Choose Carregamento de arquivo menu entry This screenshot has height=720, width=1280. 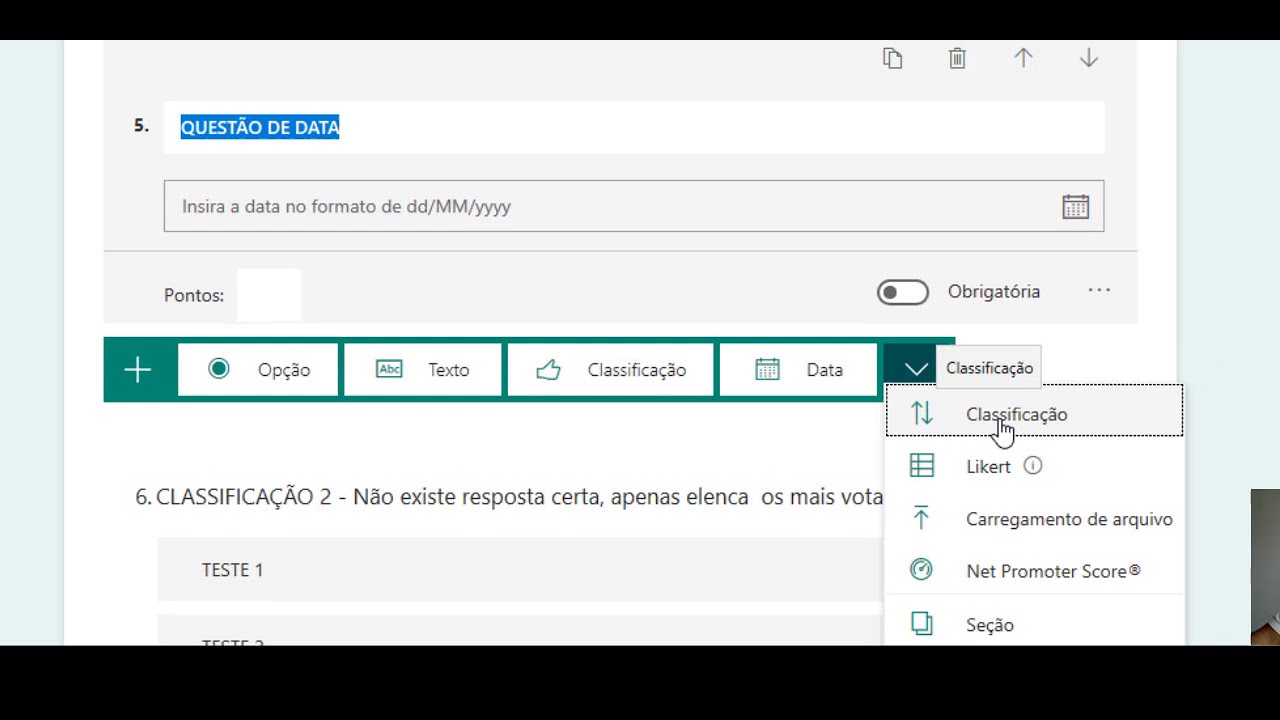(1034, 519)
